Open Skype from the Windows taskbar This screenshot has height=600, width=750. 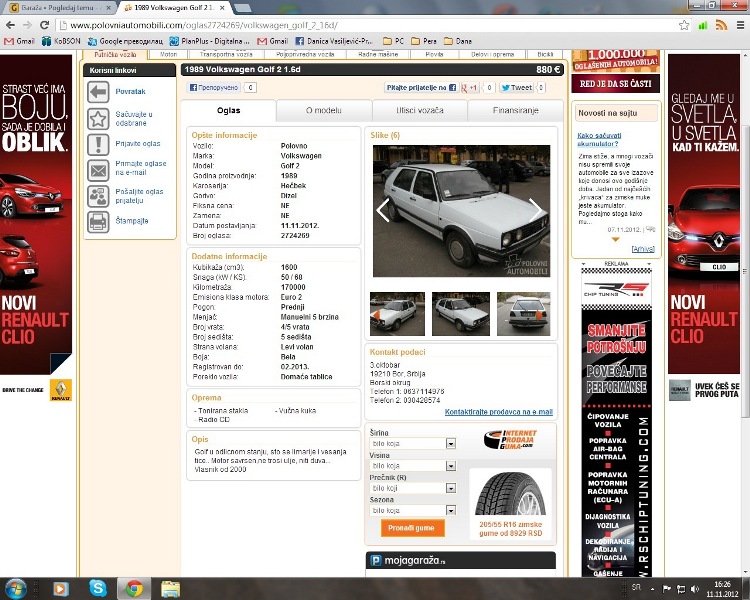[97, 588]
